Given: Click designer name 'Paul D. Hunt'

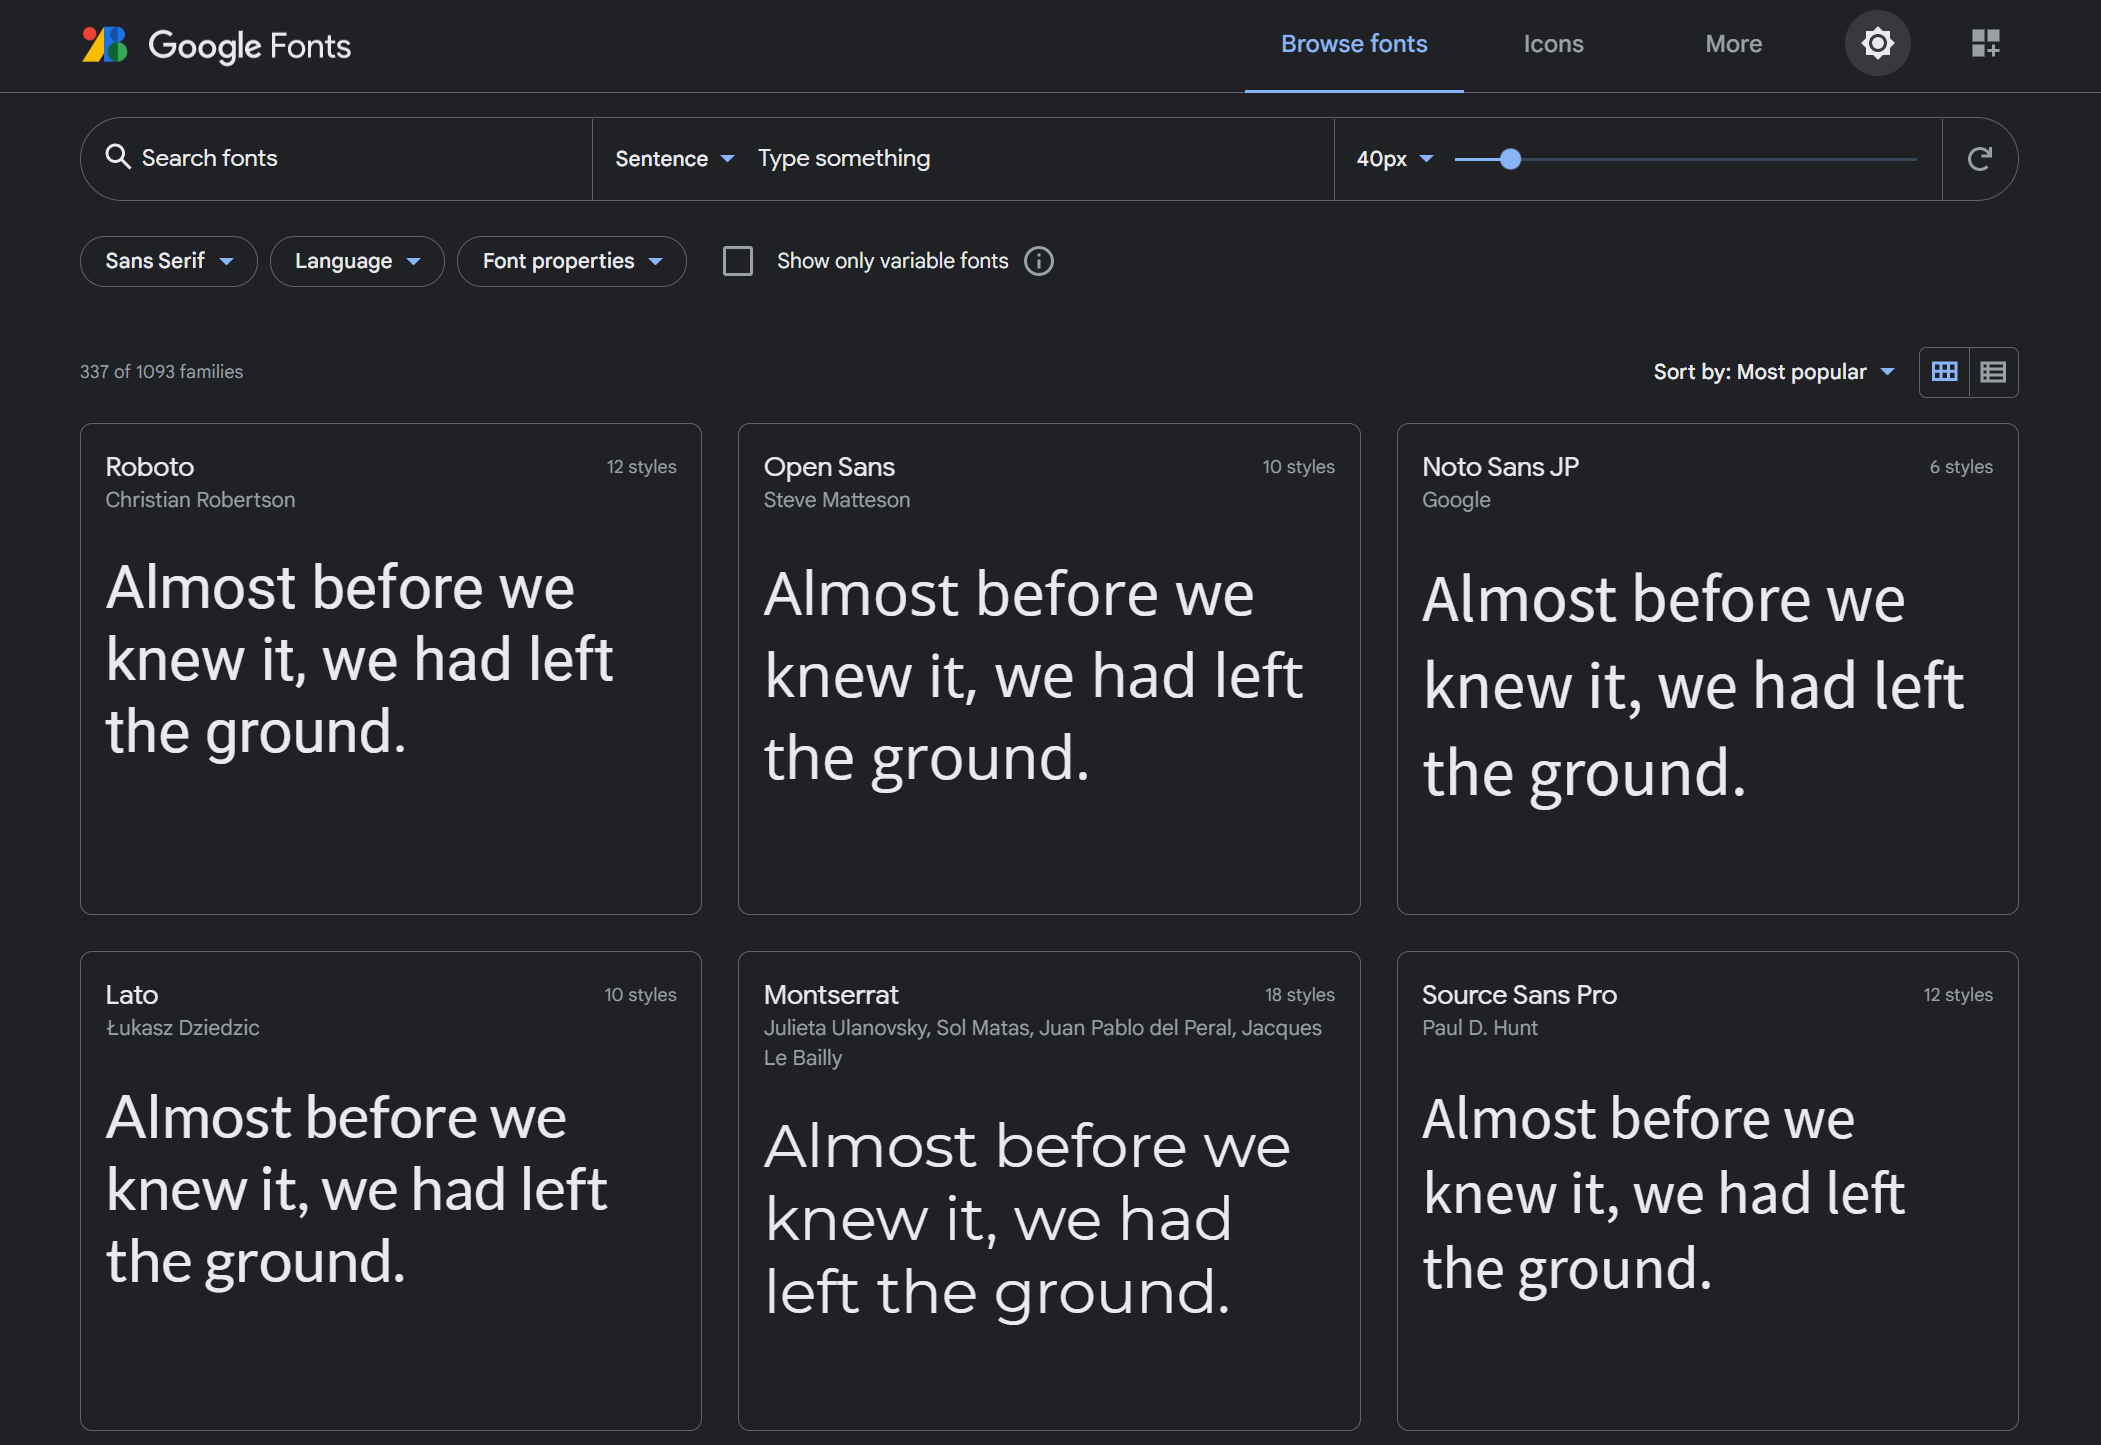Looking at the screenshot, I should coord(1480,1028).
